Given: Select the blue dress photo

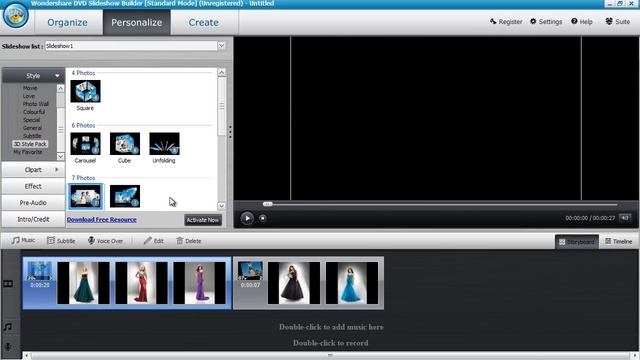Looking at the screenshot, I should click(352, 283).
